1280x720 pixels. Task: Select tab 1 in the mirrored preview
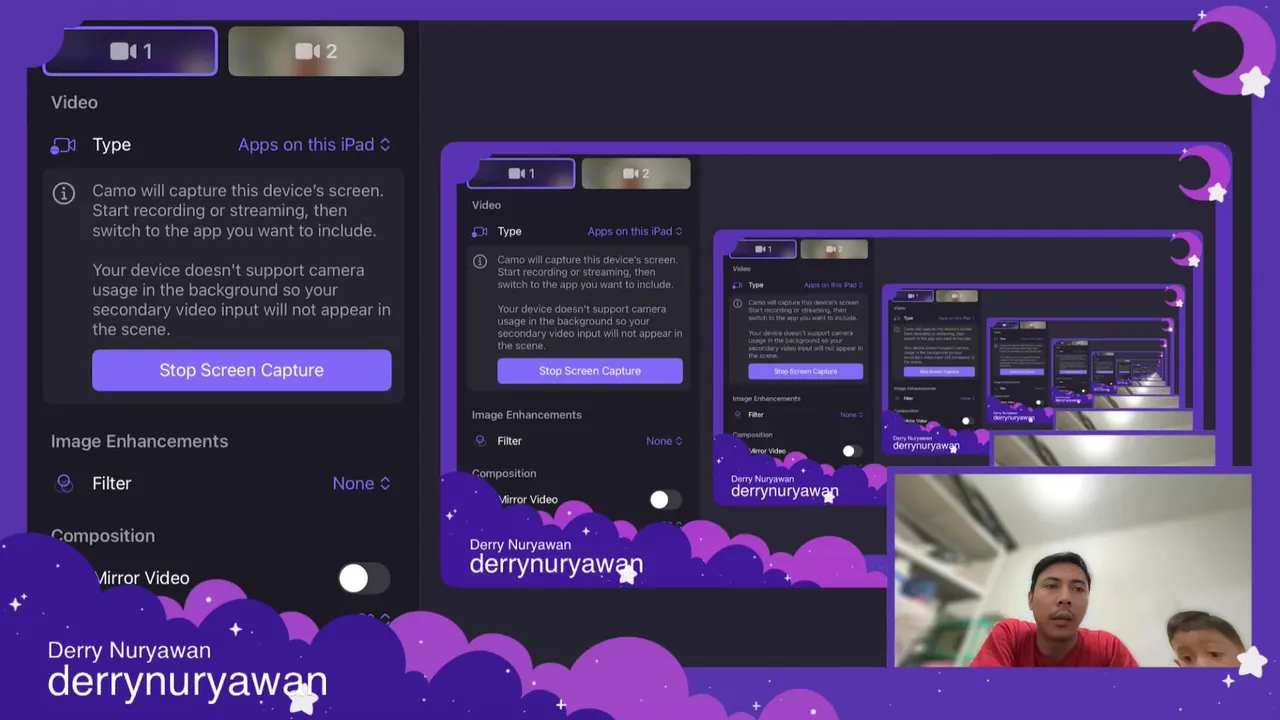click(x=521, y=173)
